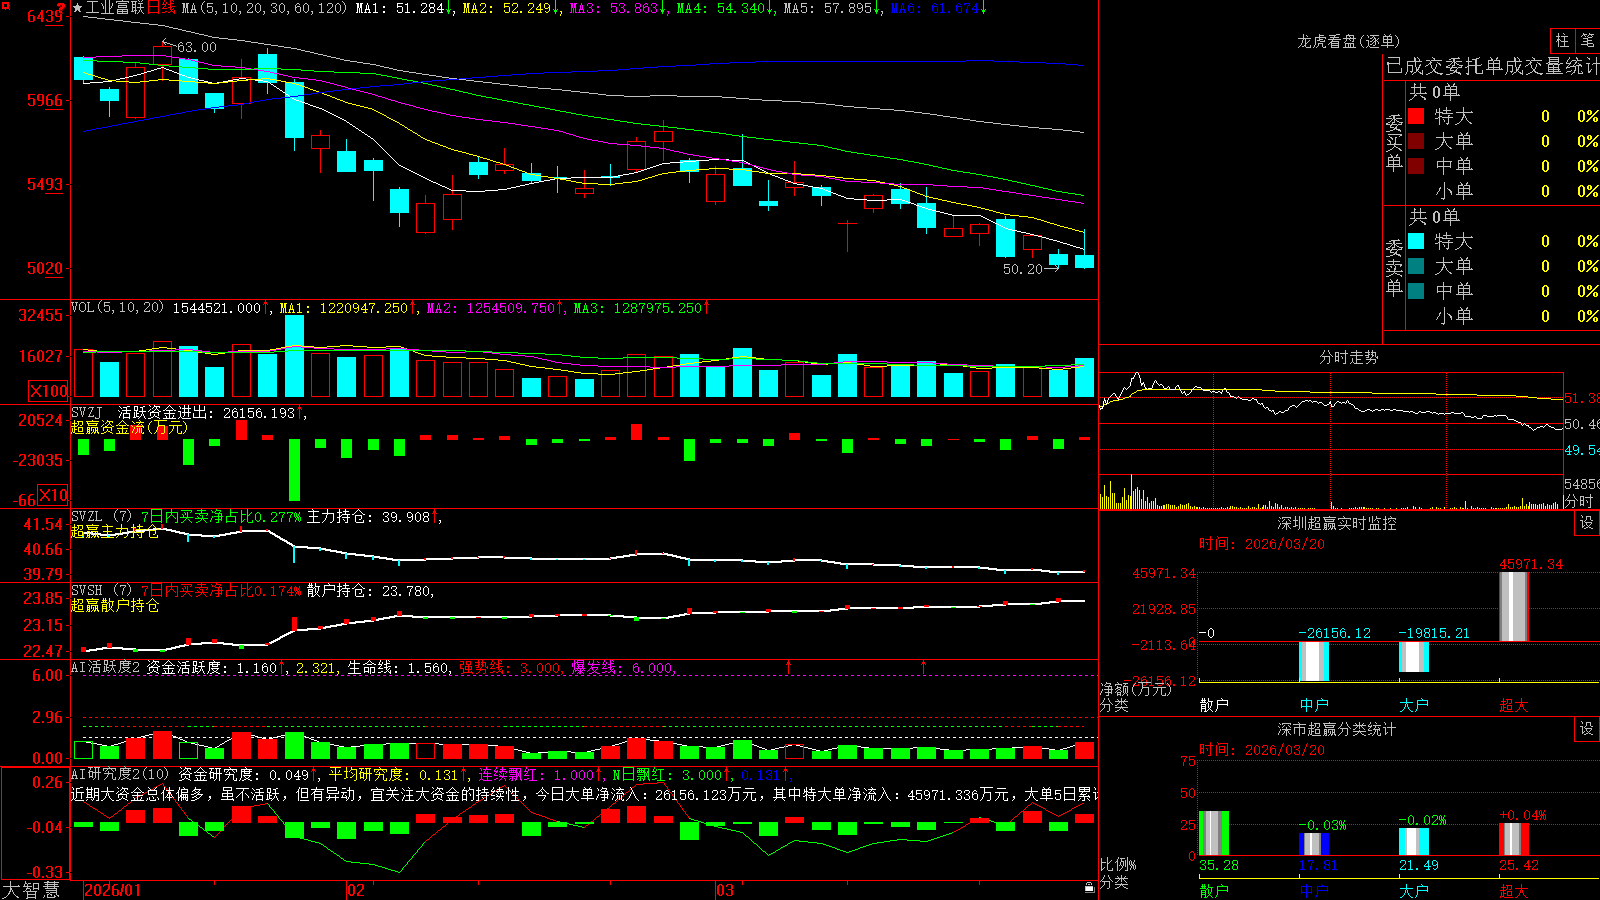Click the 散户 35.28 bar in 分类统计
This screenshot has height=900, width=1600.
[1214, 833]
